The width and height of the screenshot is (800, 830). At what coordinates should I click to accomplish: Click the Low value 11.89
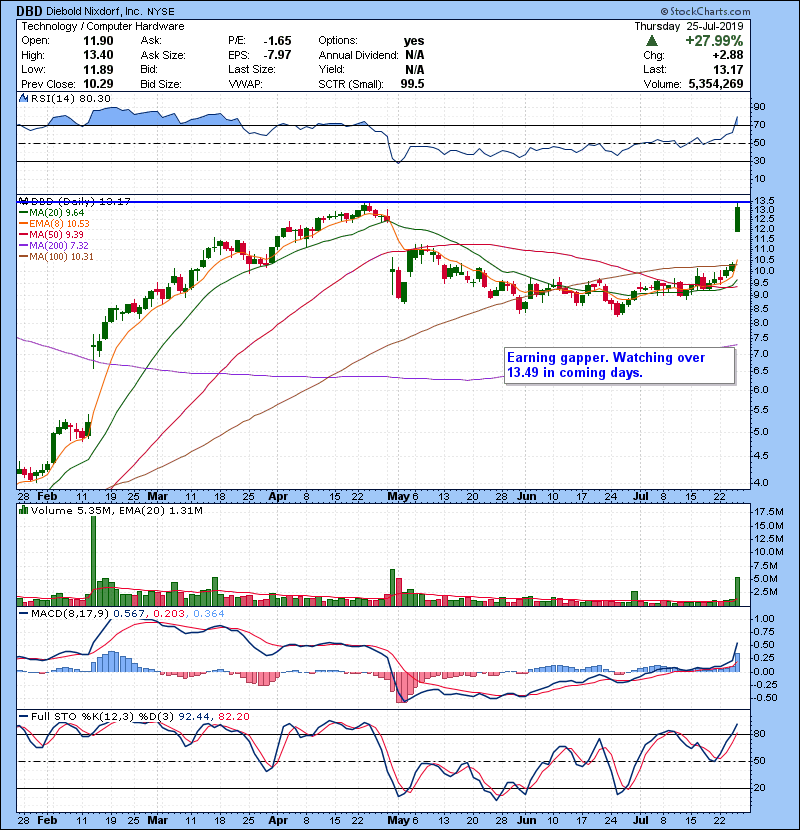click(98, 69)
